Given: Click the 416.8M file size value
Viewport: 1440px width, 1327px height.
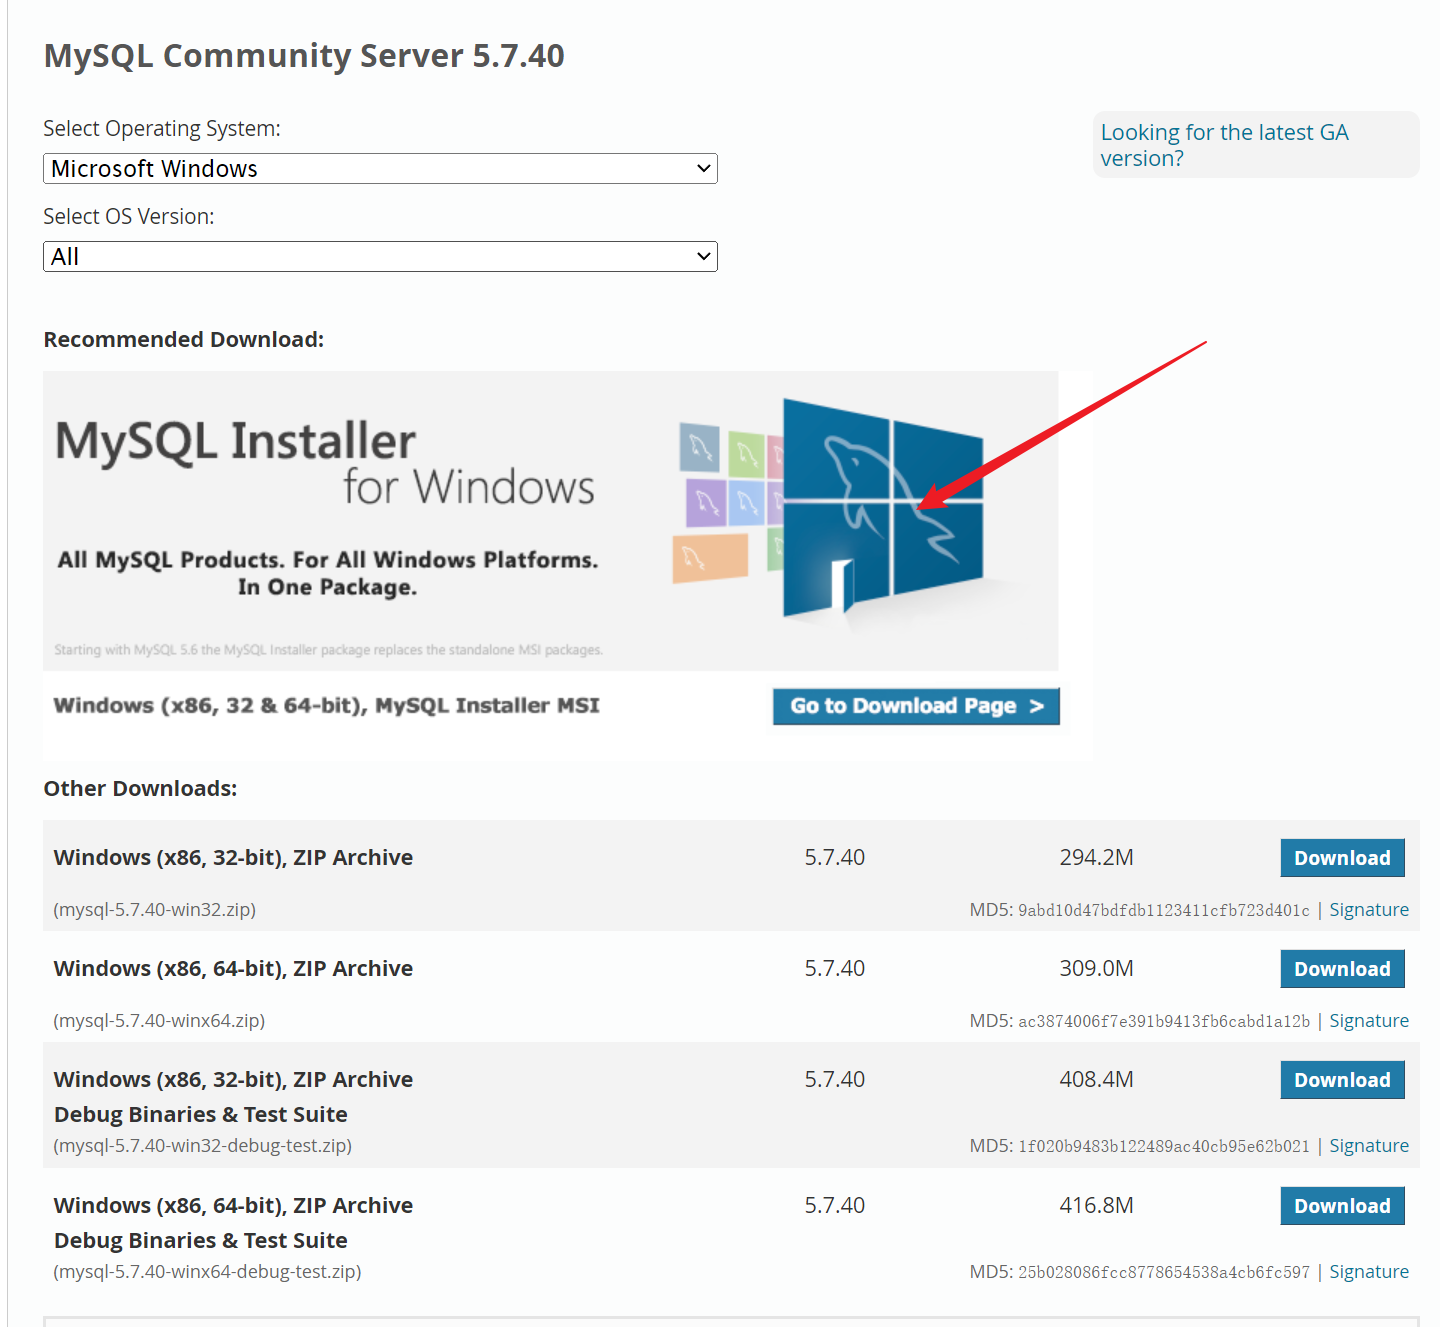Looking at the screenshot, I should (x=1097, y=1206).
